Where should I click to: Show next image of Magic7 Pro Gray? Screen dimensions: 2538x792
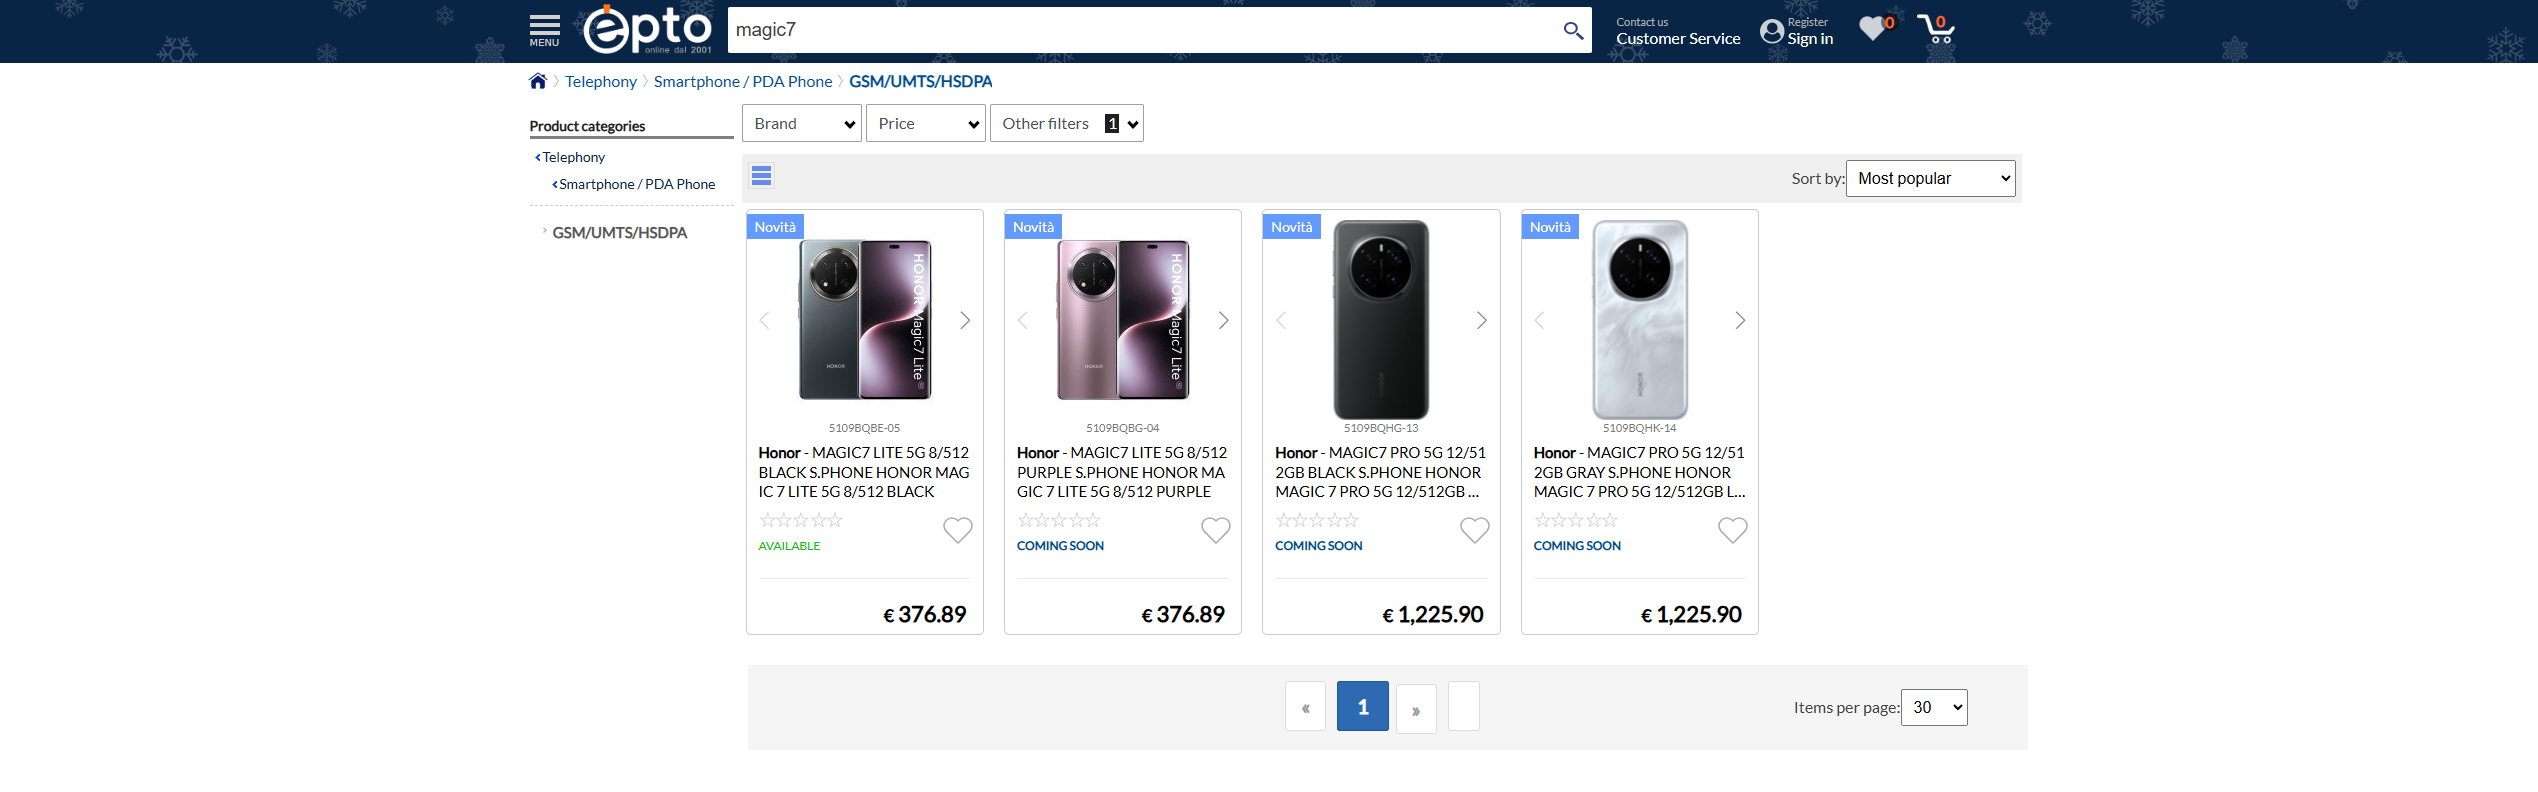click(x=1740, y=320)
